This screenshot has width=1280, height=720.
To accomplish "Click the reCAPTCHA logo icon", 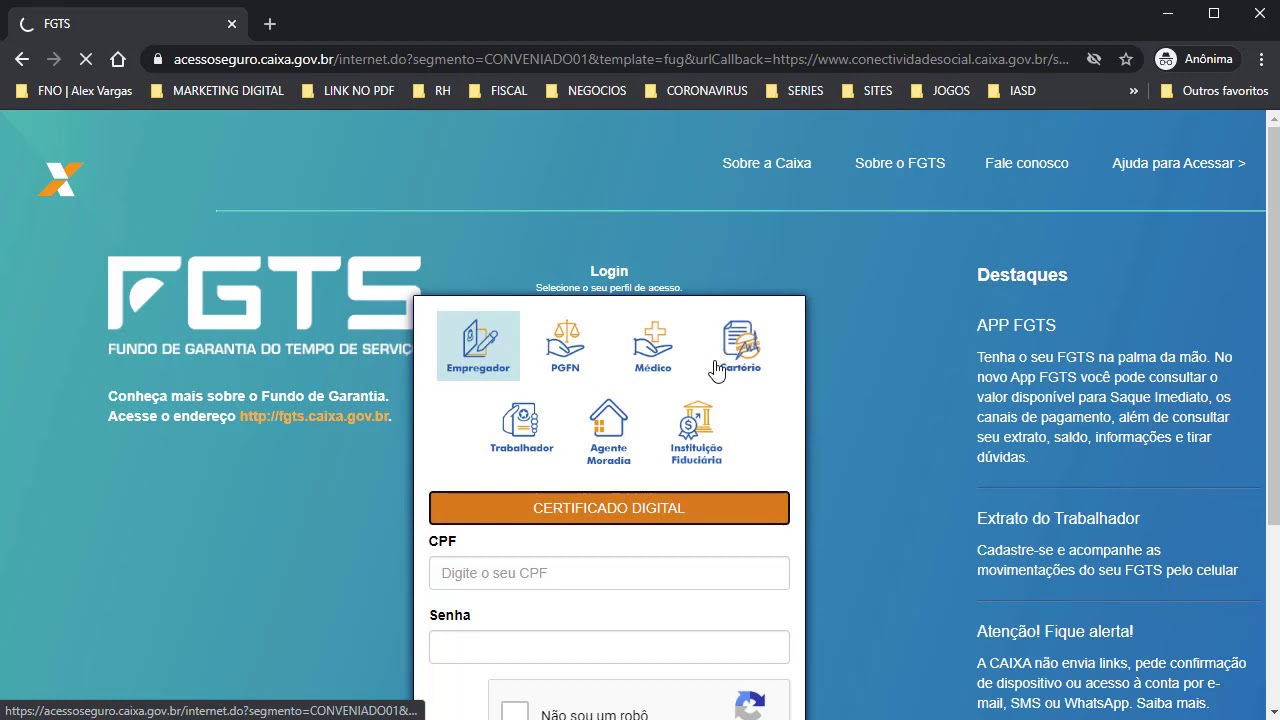I will [750, 704].
